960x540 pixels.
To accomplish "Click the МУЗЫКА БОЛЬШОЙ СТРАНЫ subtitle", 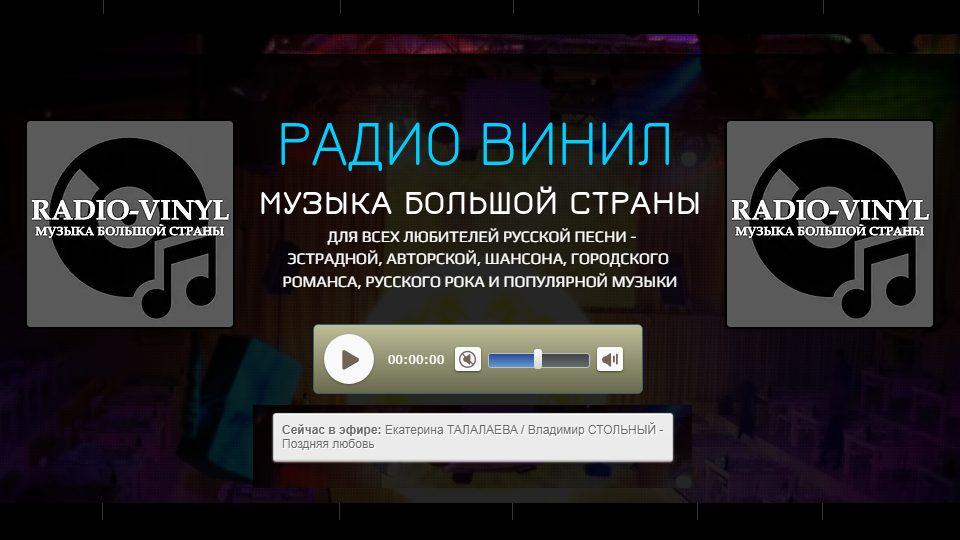I will point(479,203).
